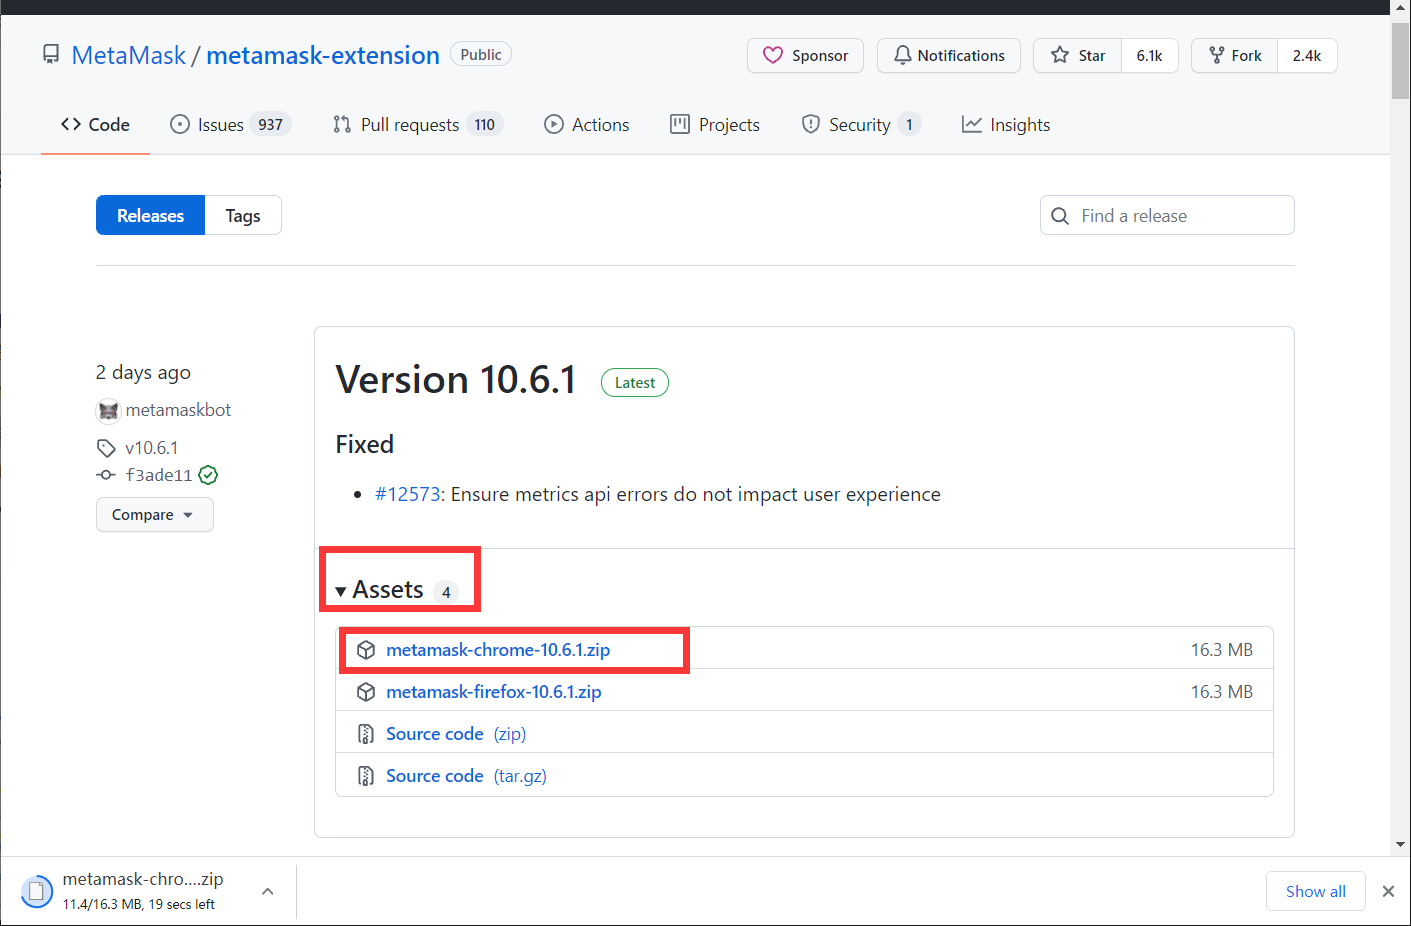
Task: Expand download item options chevron
Action: [267, 891]
